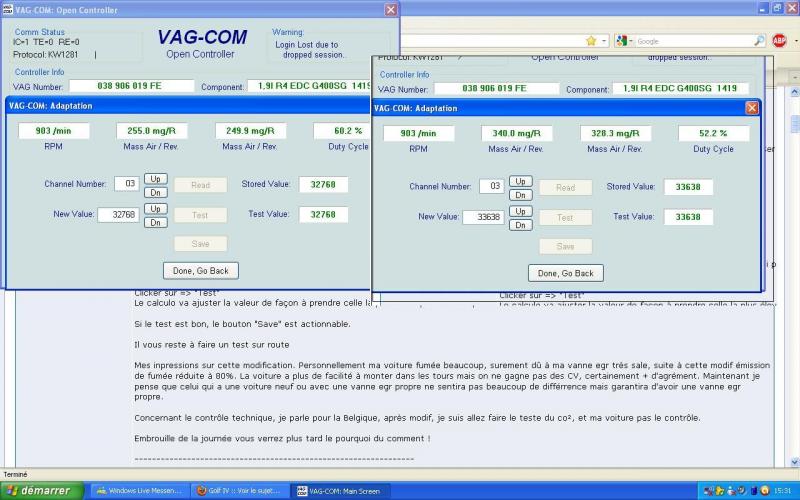Switch to Golf IV Firefox taskbar button

(240, 491)
